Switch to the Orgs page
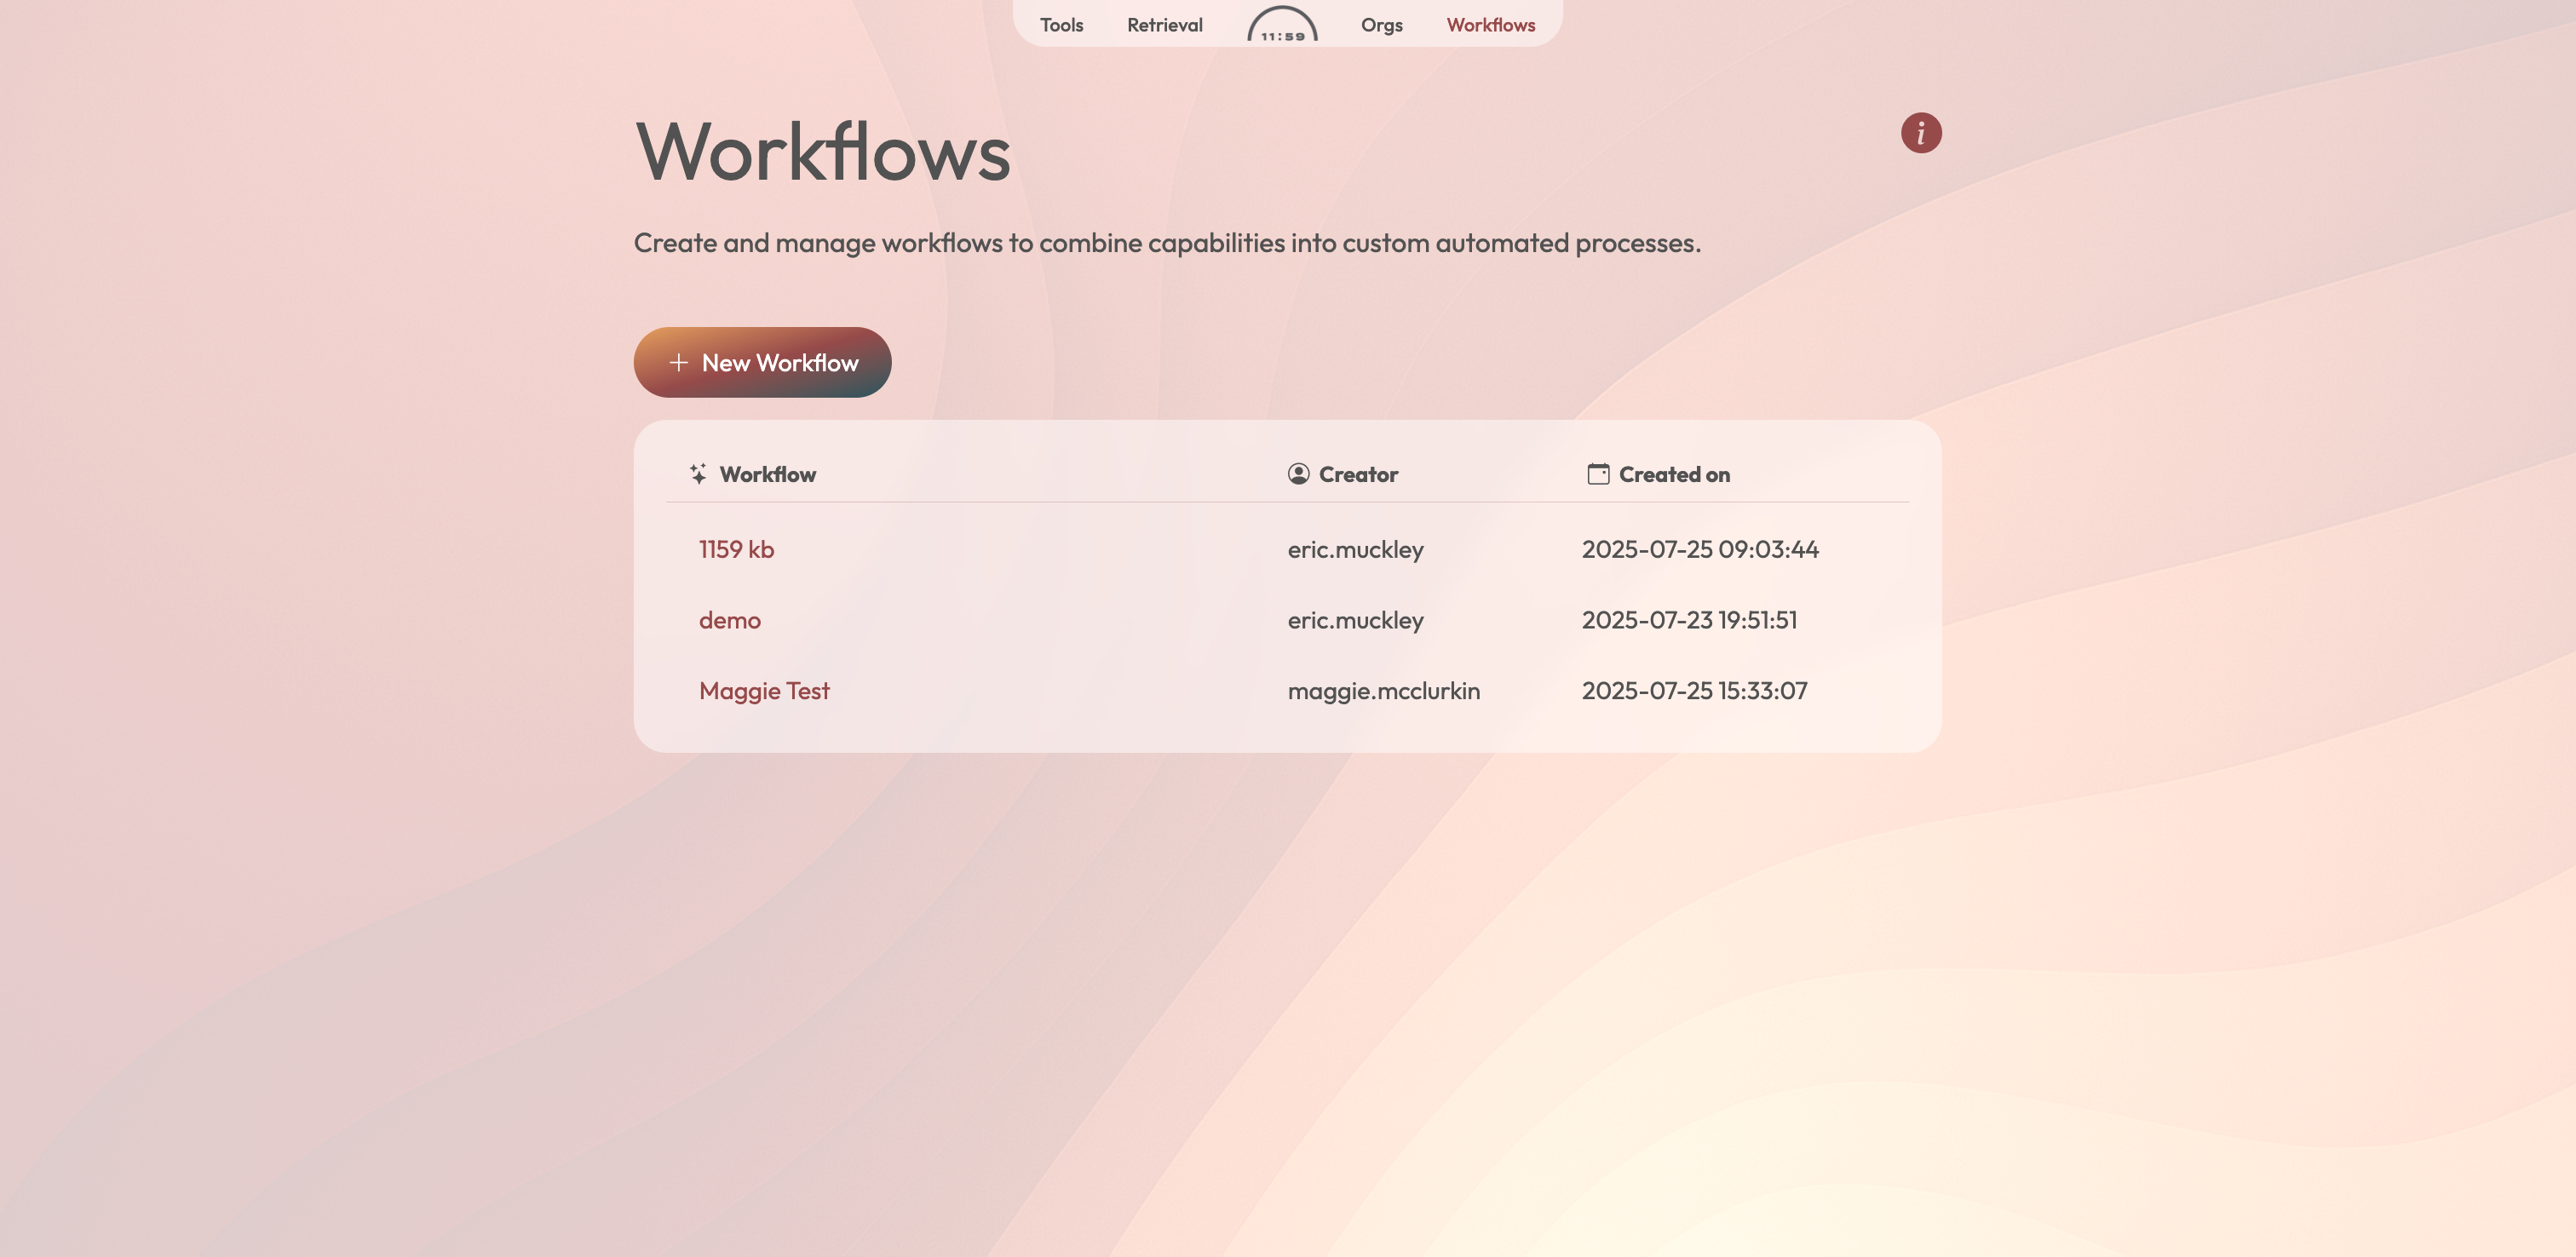The image size is (2576, 1257). click(x=1381, y=25)
